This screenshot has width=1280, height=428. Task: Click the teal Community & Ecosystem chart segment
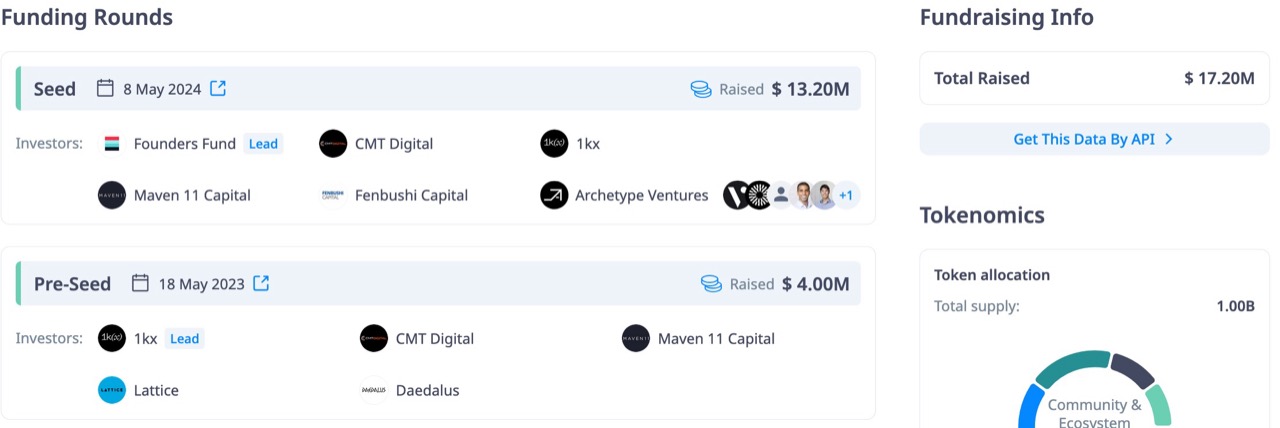click(x=1070, y=367)
